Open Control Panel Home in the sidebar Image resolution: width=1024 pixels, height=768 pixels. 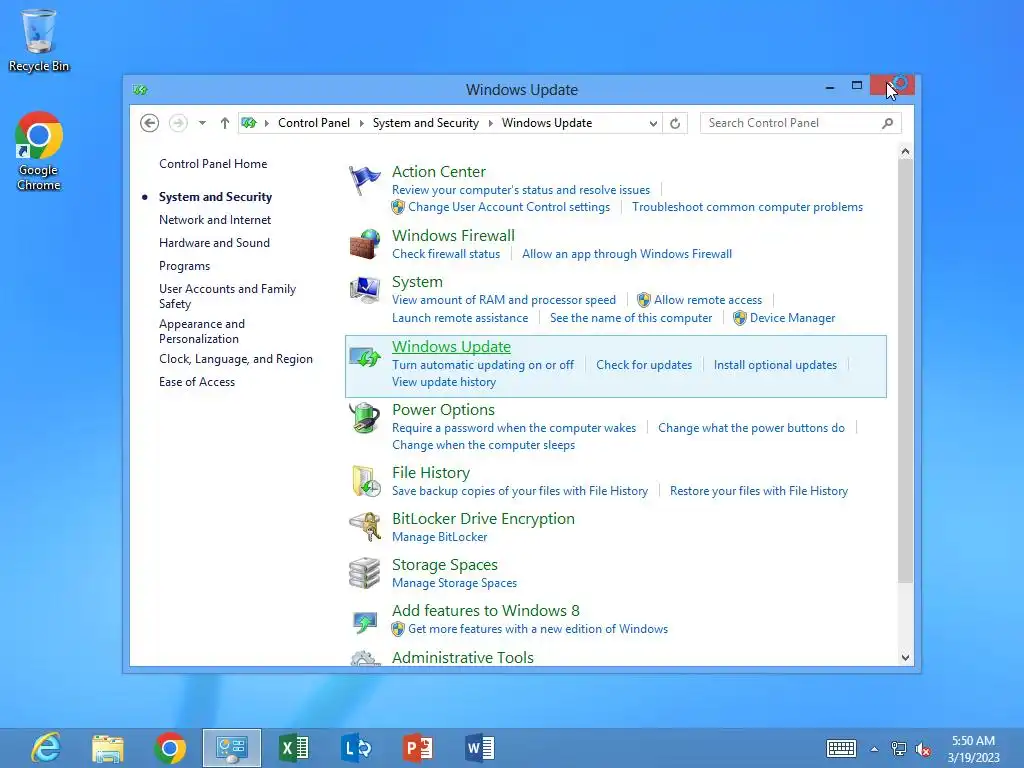pyautogui.click(x=213, y=164)
